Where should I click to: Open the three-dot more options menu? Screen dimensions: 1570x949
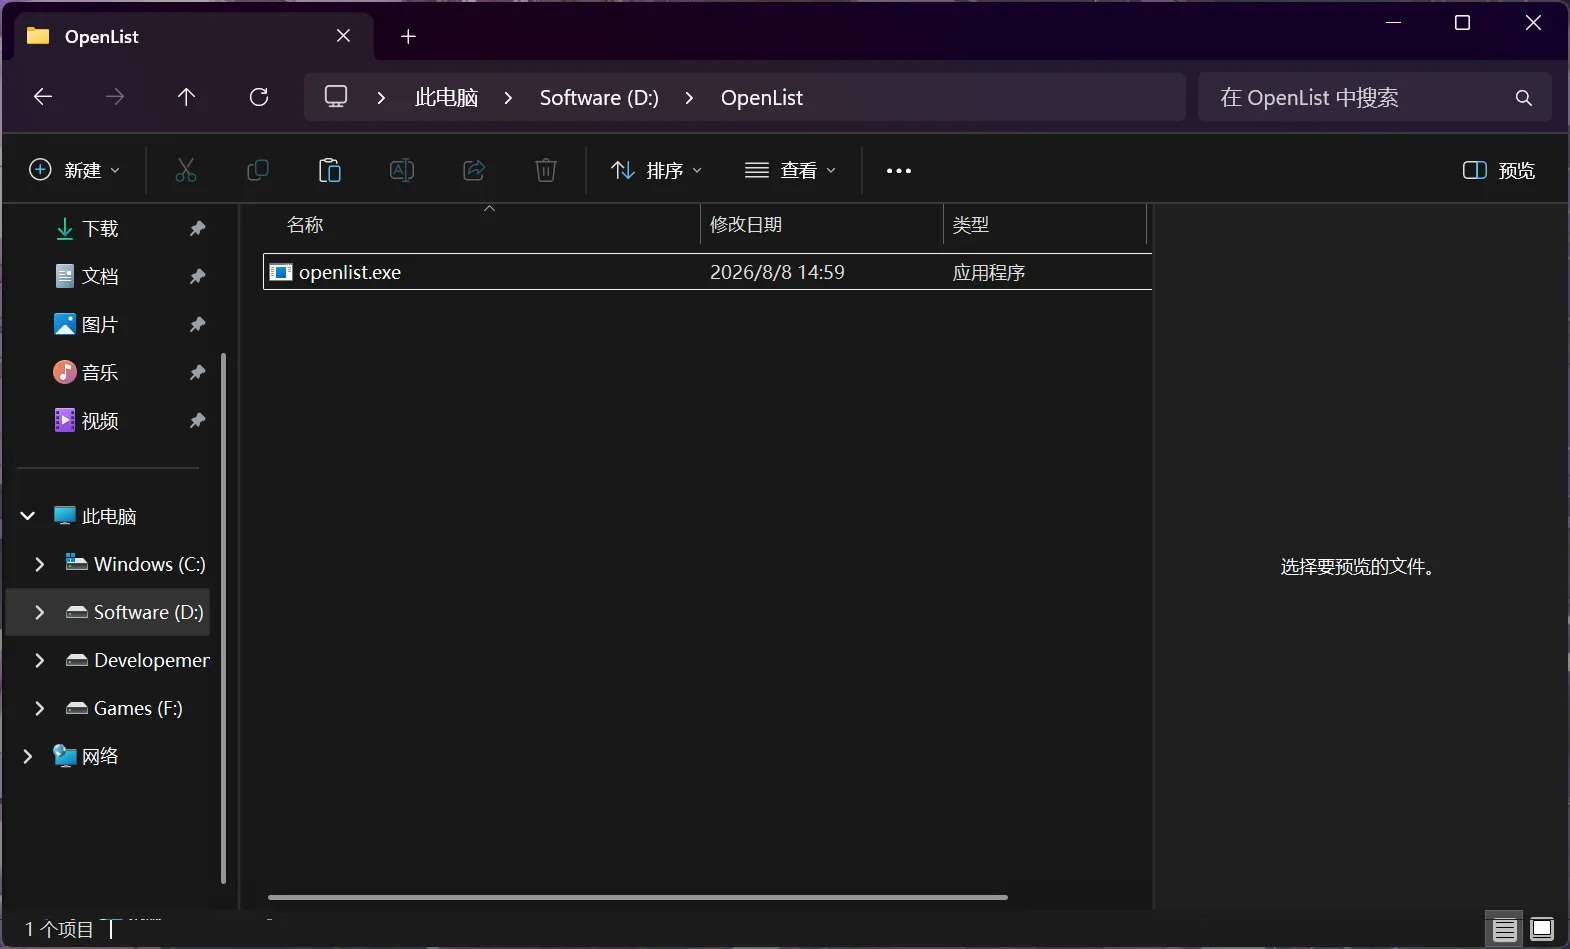(899, 171)
